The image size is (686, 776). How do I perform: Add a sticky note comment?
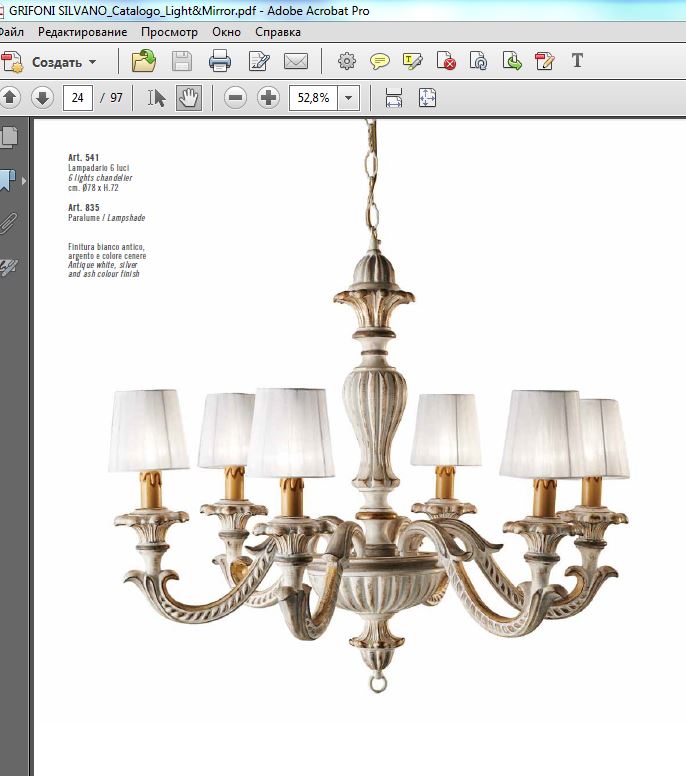click(380, 61)
